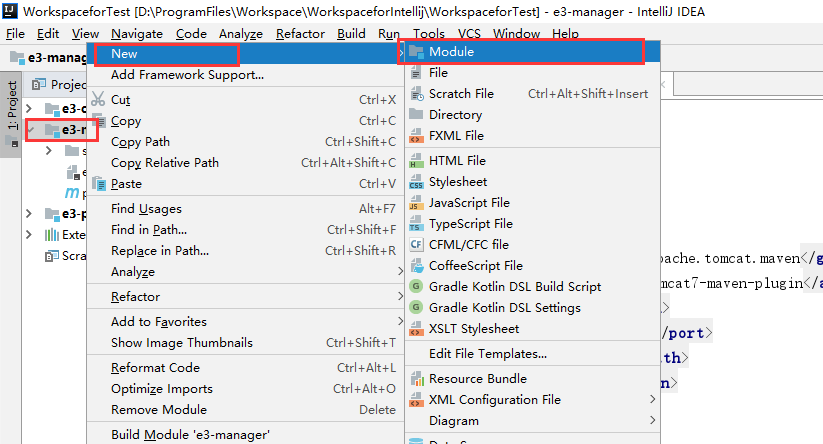Click the FXML File icon
The height and width of the screenshot is (444, 823).
pos(416,136)
